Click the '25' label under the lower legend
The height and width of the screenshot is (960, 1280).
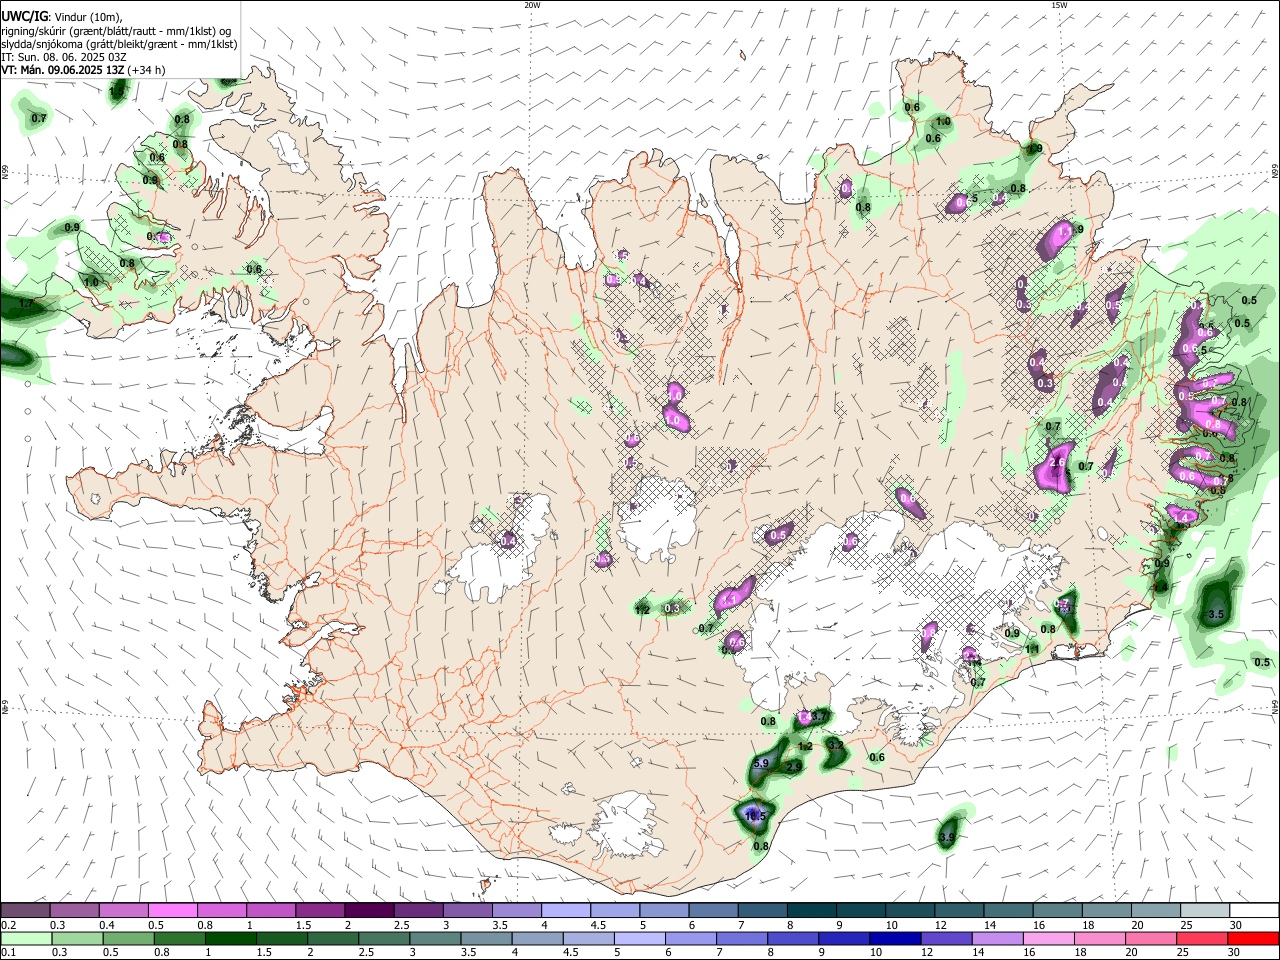pyautogui.click(x=1184, y=954)
